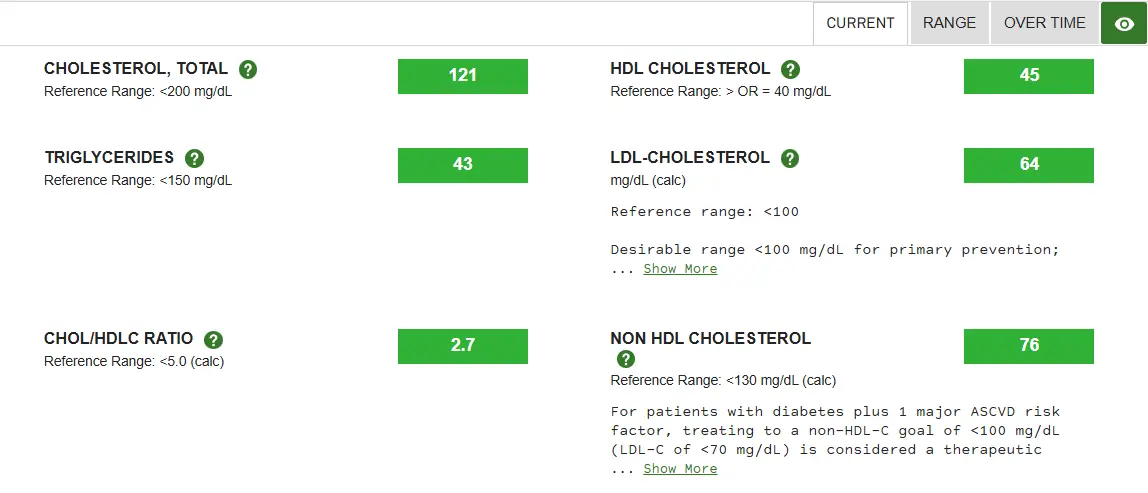1148x493 pixels.
Task: Toggle the green eye visibility button
Action: pos(1124,24)
